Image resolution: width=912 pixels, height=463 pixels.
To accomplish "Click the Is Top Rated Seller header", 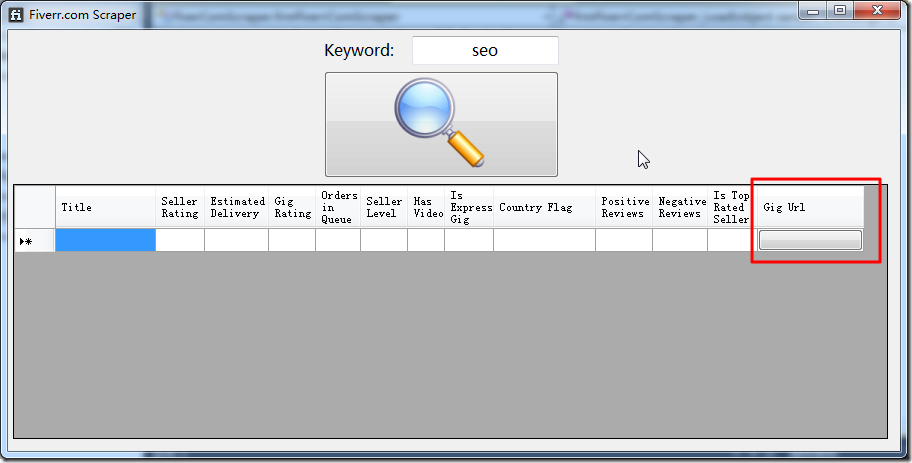I will click(732, 207).
